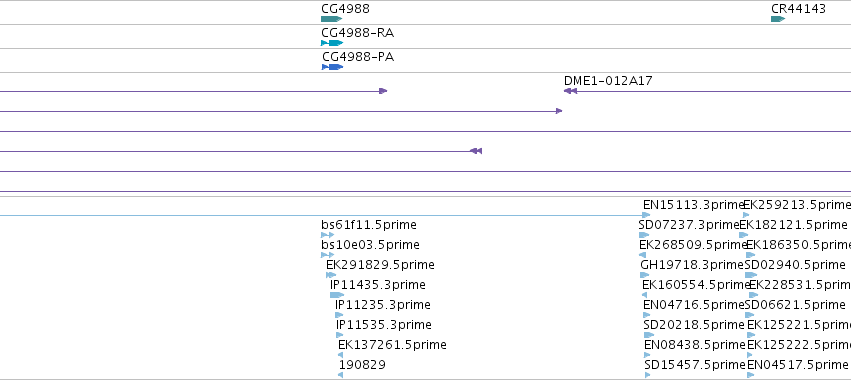Click the GH19718.3prime label

point(692,265)
